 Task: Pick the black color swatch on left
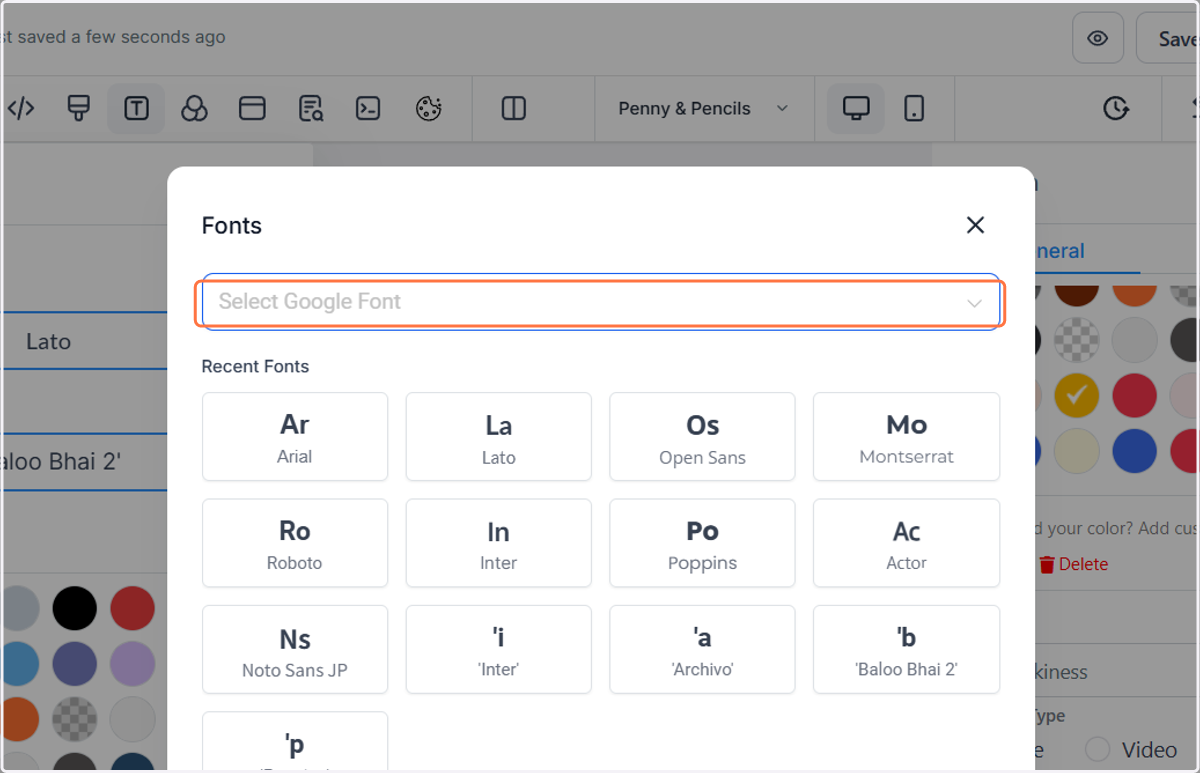pyautogui.click(x=75, y=608)
